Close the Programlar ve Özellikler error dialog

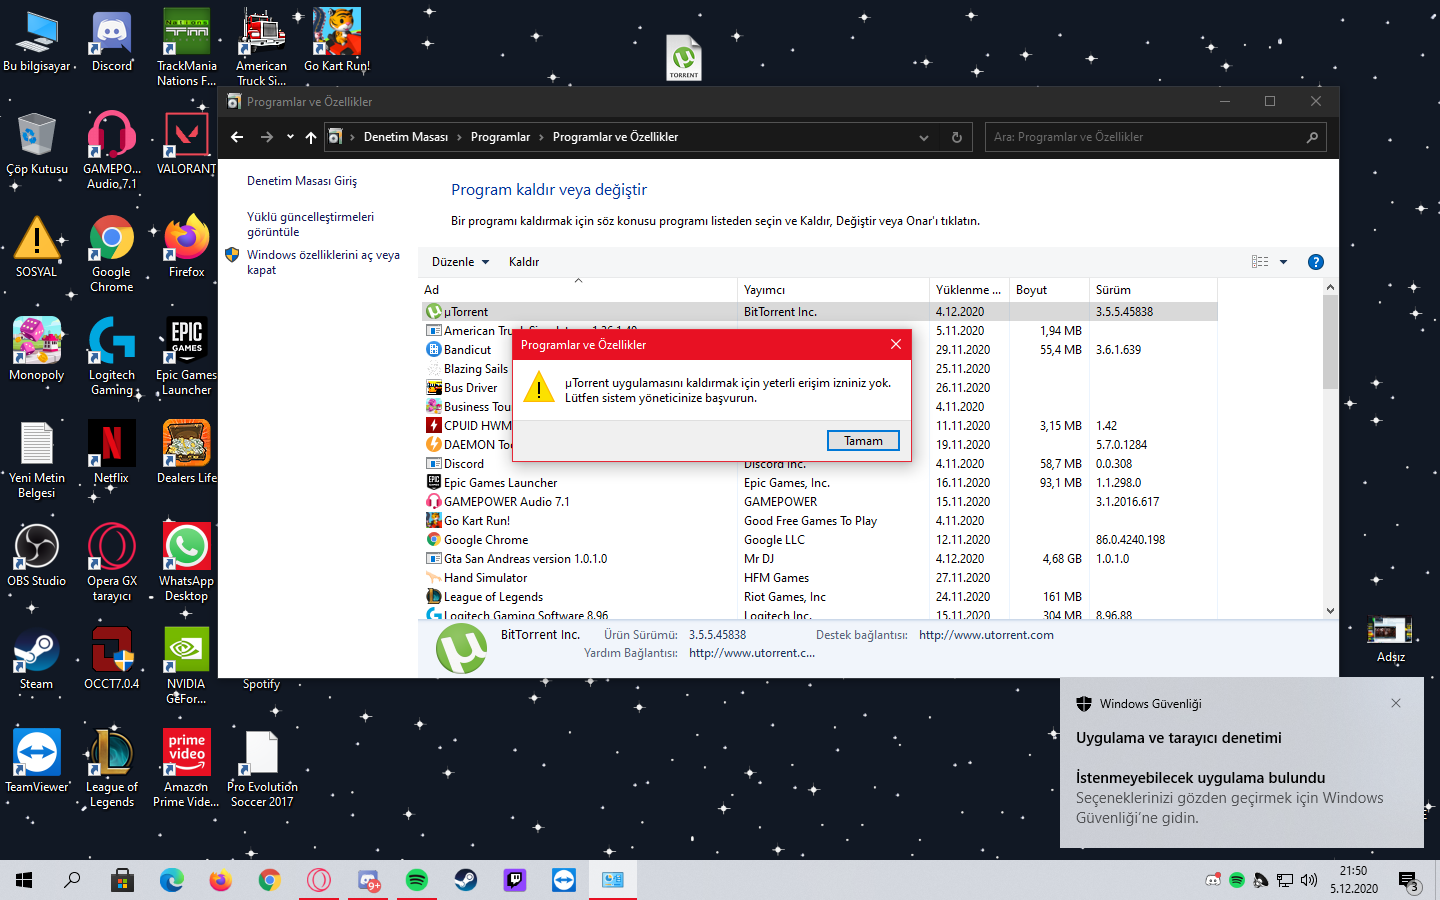pyautogui.click(x=896, y=344)
